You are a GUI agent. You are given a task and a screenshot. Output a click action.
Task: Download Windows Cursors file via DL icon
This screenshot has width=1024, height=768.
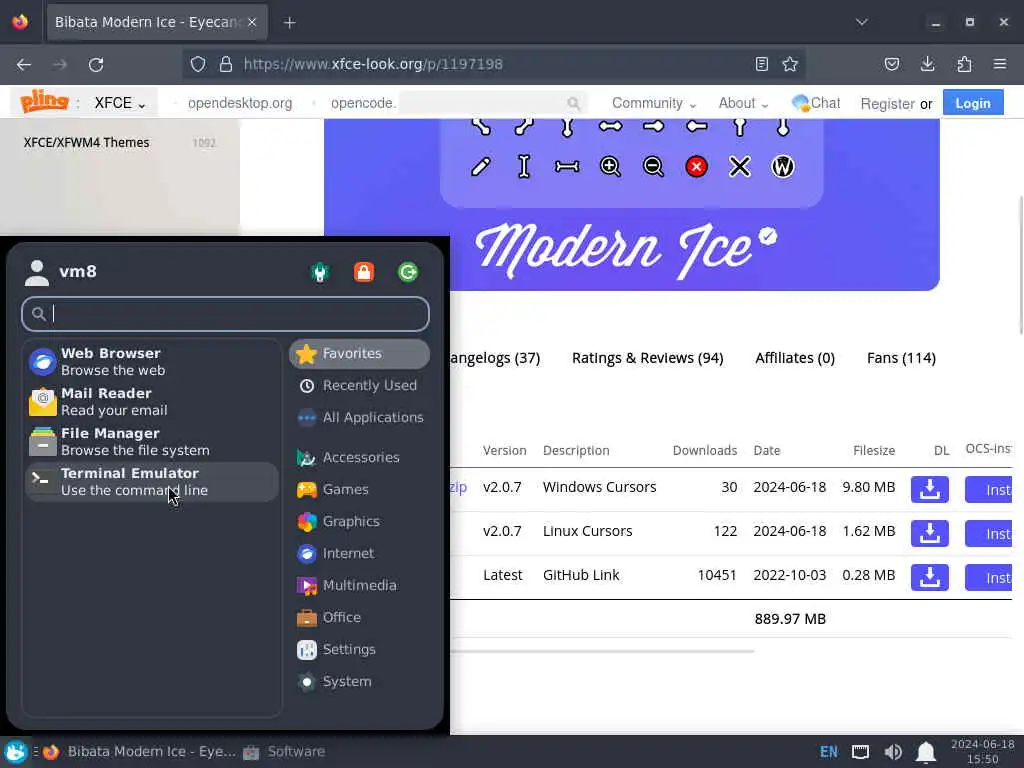(929, 489)
